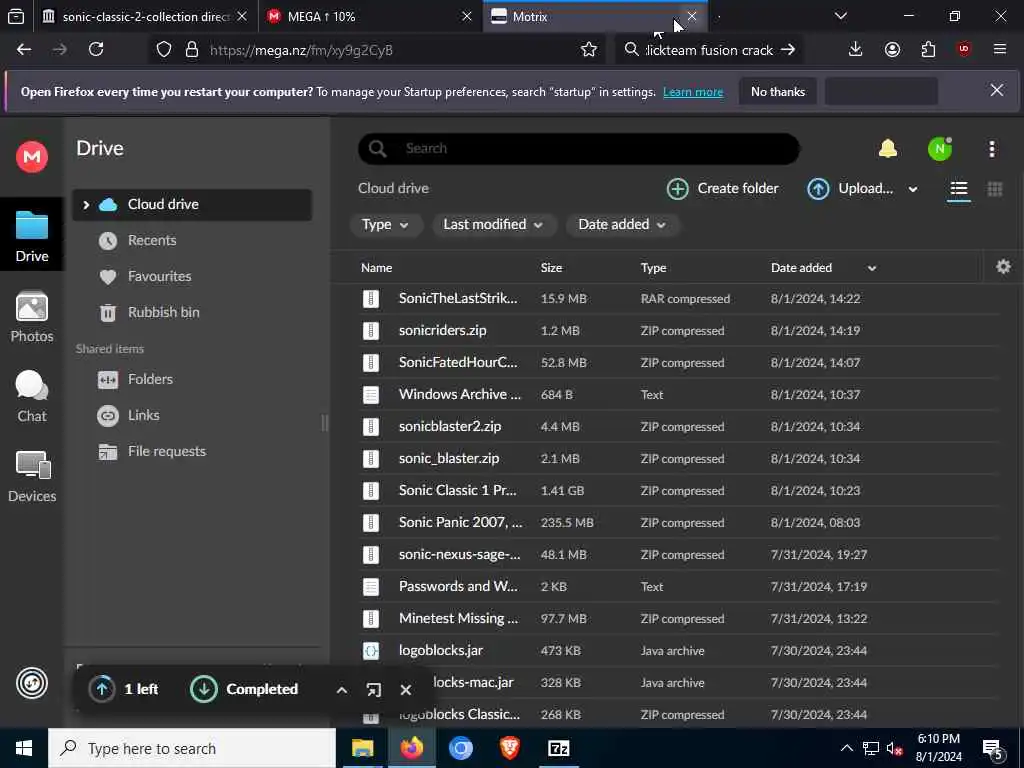Screen dimensions: 1024x768
Task: Select the sonicriders.zip file
Action: (679, 330)
